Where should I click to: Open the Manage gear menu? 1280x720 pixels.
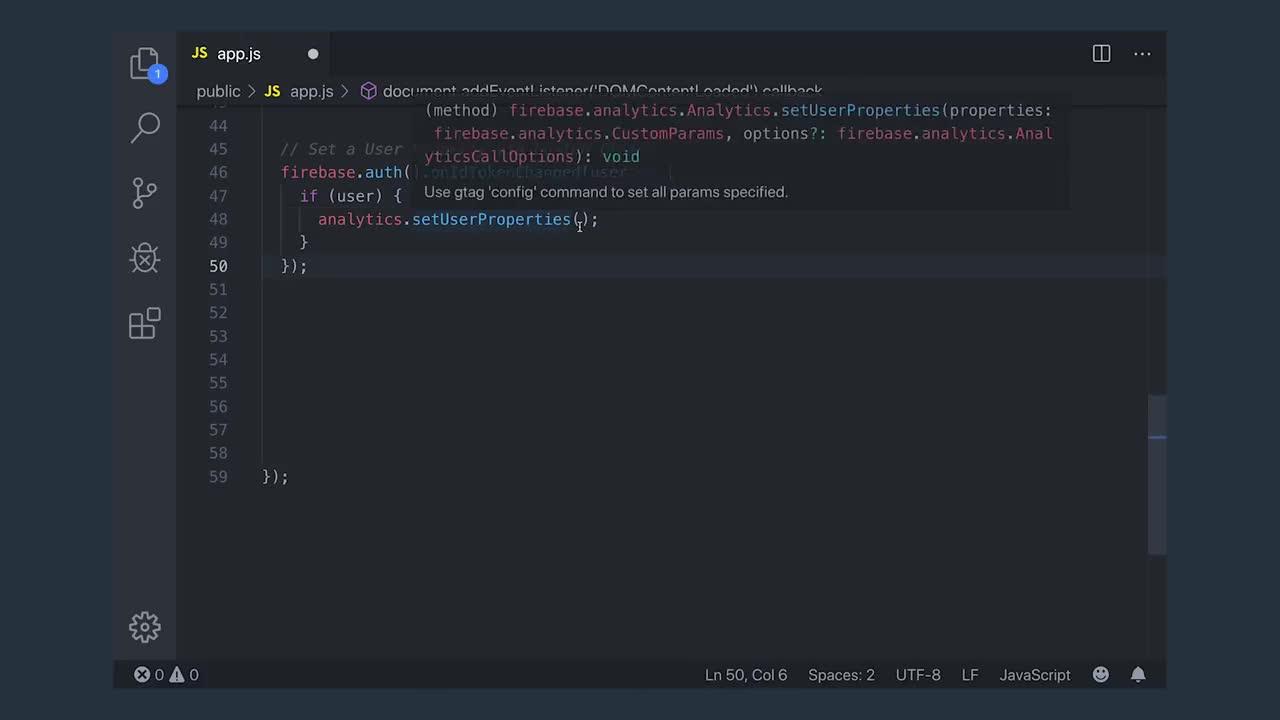[x=145, y=627]
